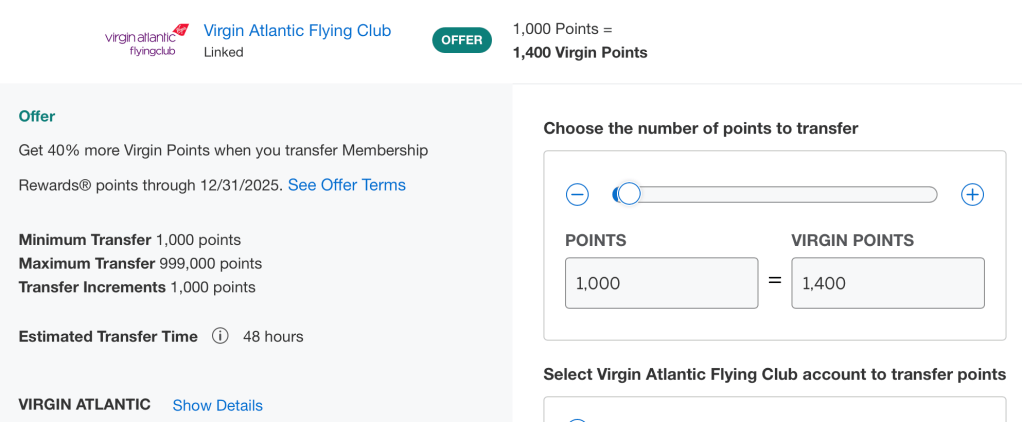This screenshot has height=422, width=1022.
Task: Open the Virgin Atlantic Flying Club title link
Action: pos(297,31)
